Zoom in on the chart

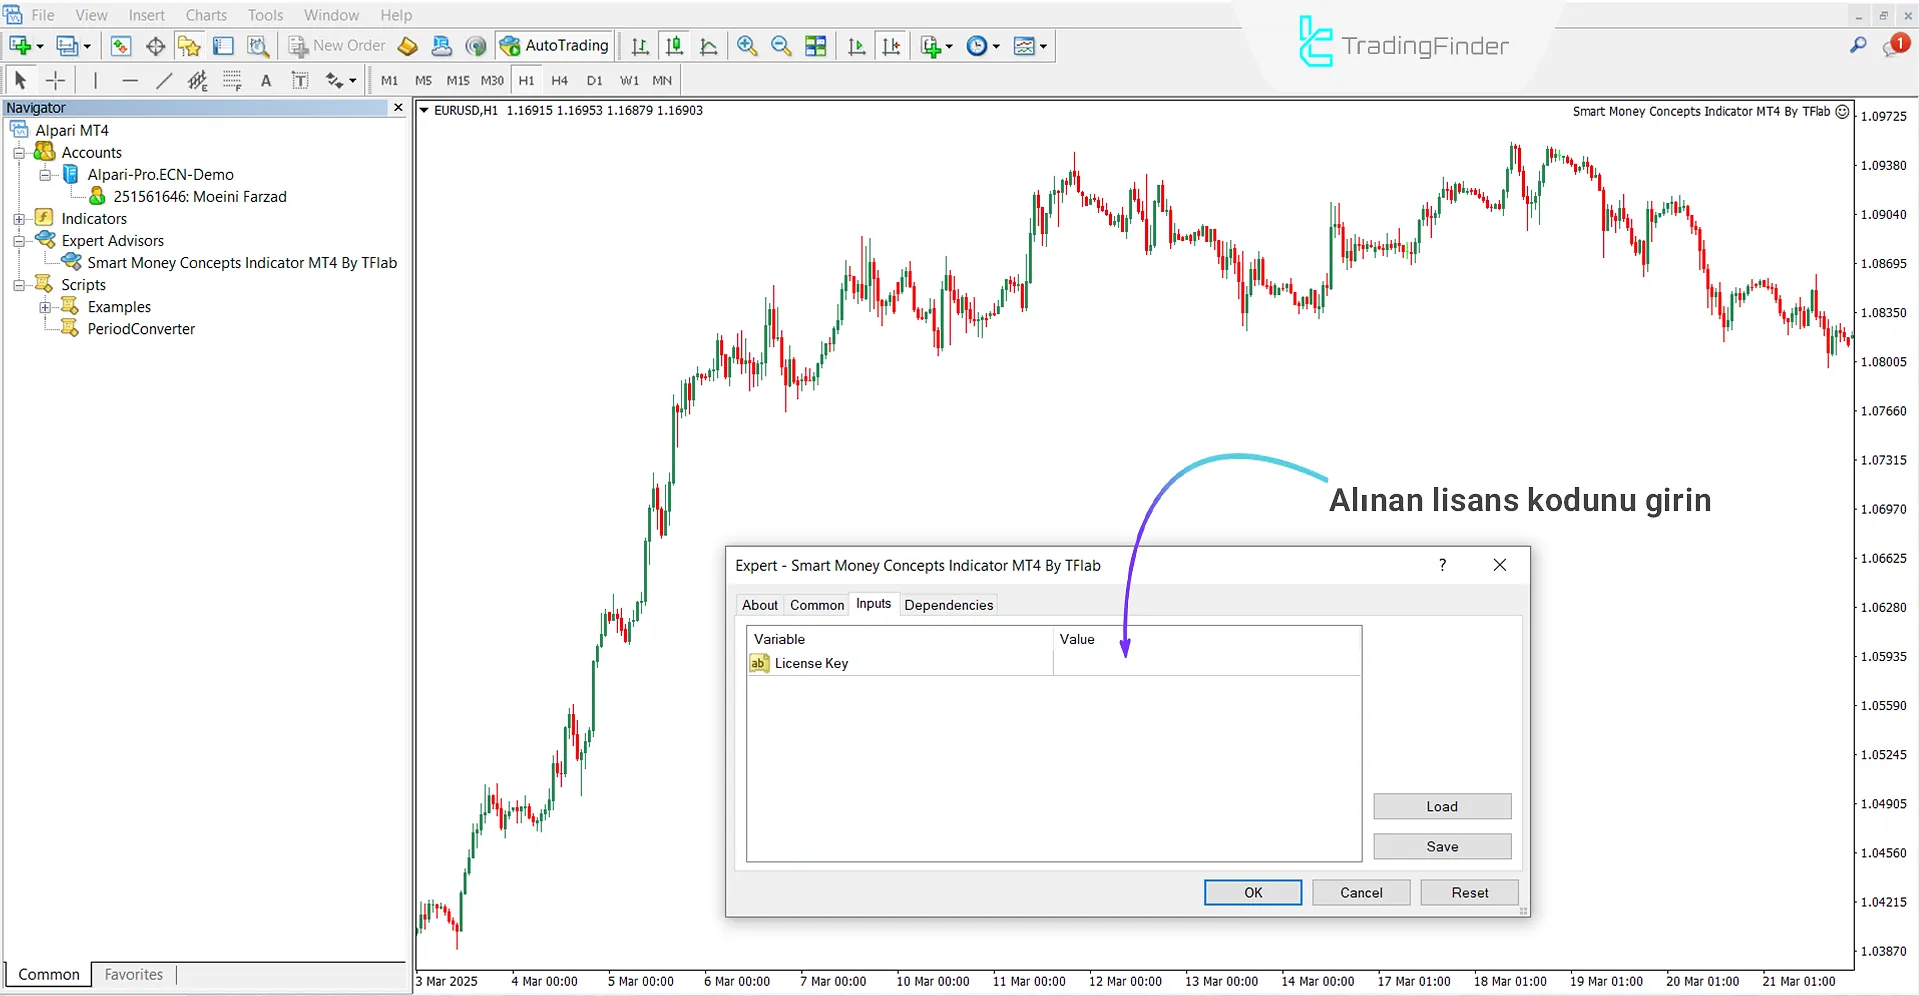coord(746,46)
